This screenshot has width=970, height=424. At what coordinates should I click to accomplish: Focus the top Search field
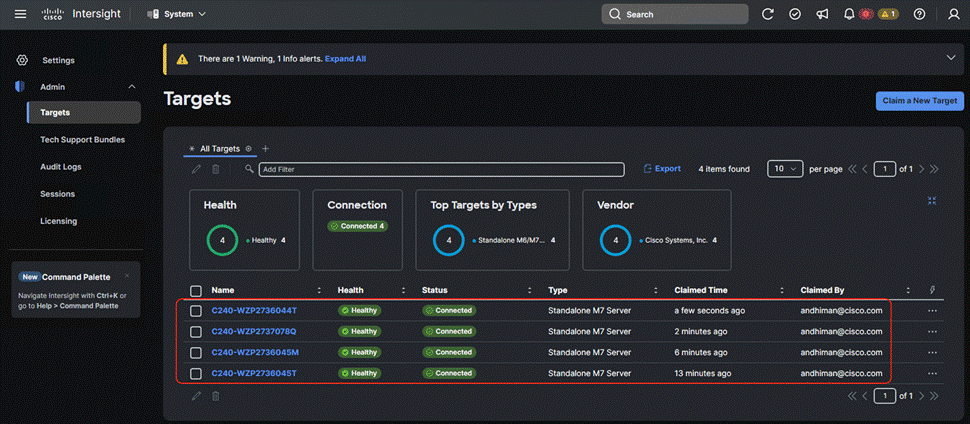click(x=675, y=14)
